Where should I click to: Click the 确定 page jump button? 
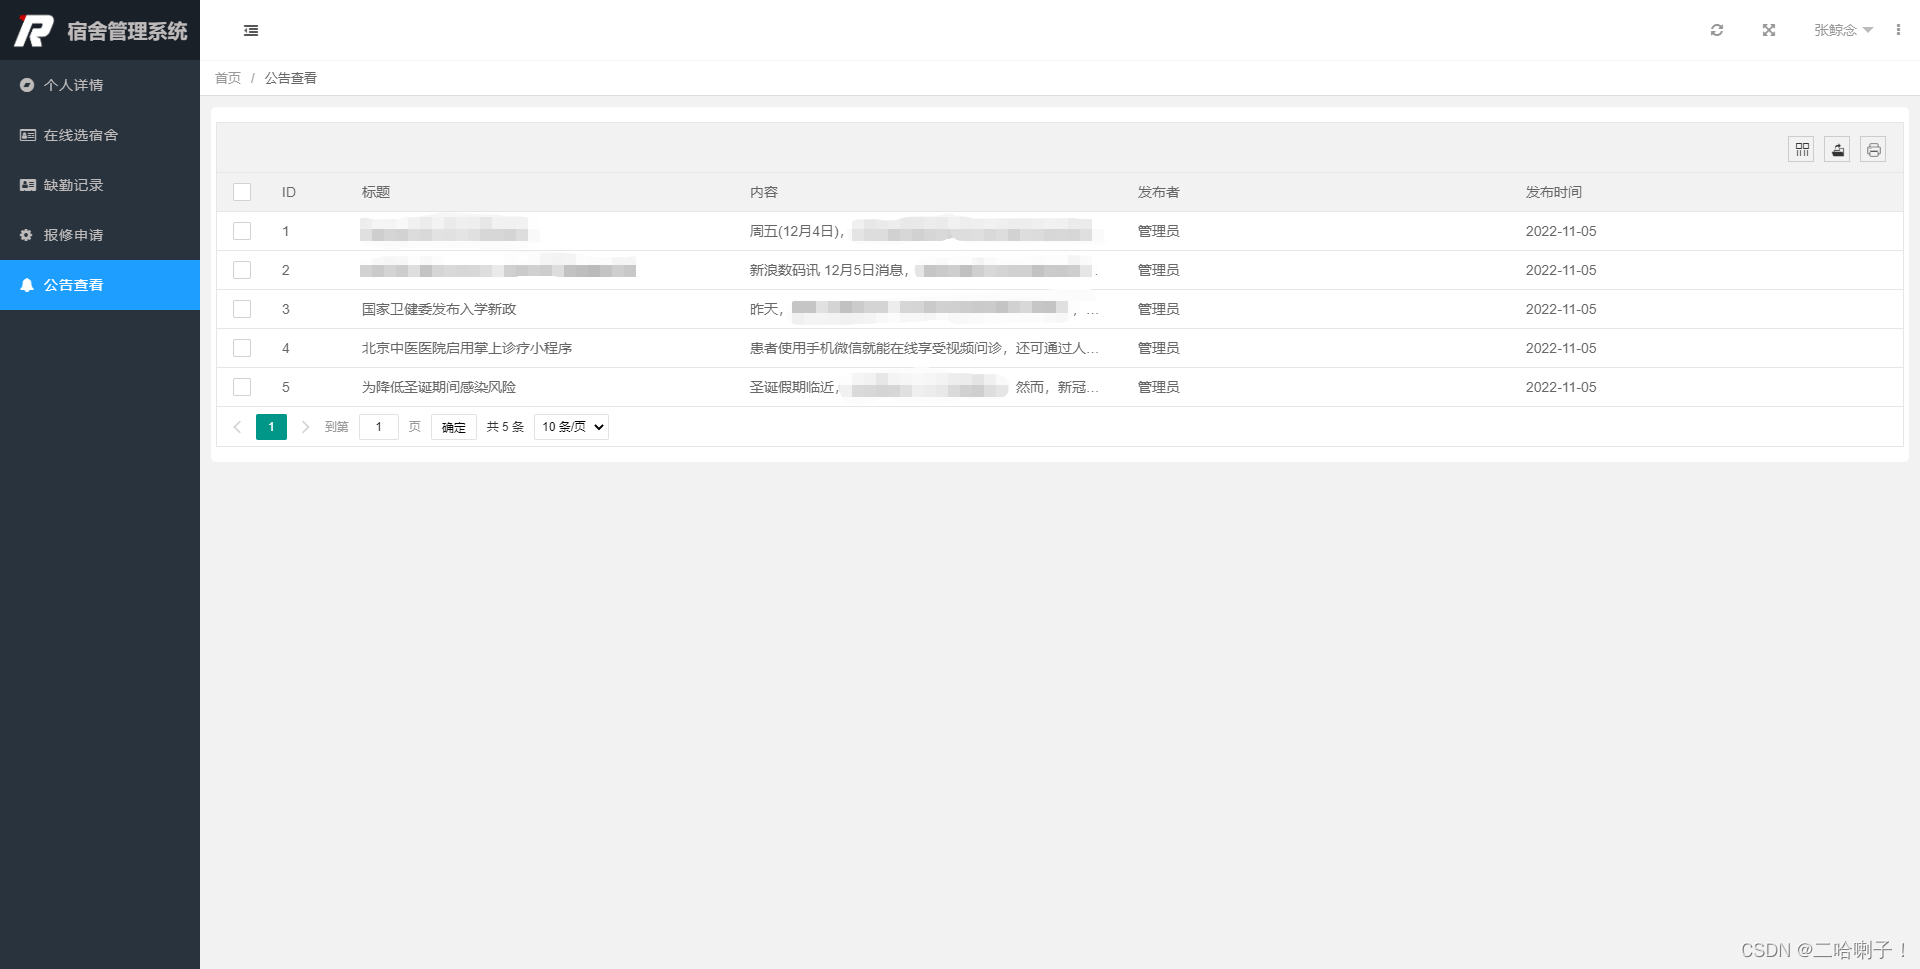(454, 427)
